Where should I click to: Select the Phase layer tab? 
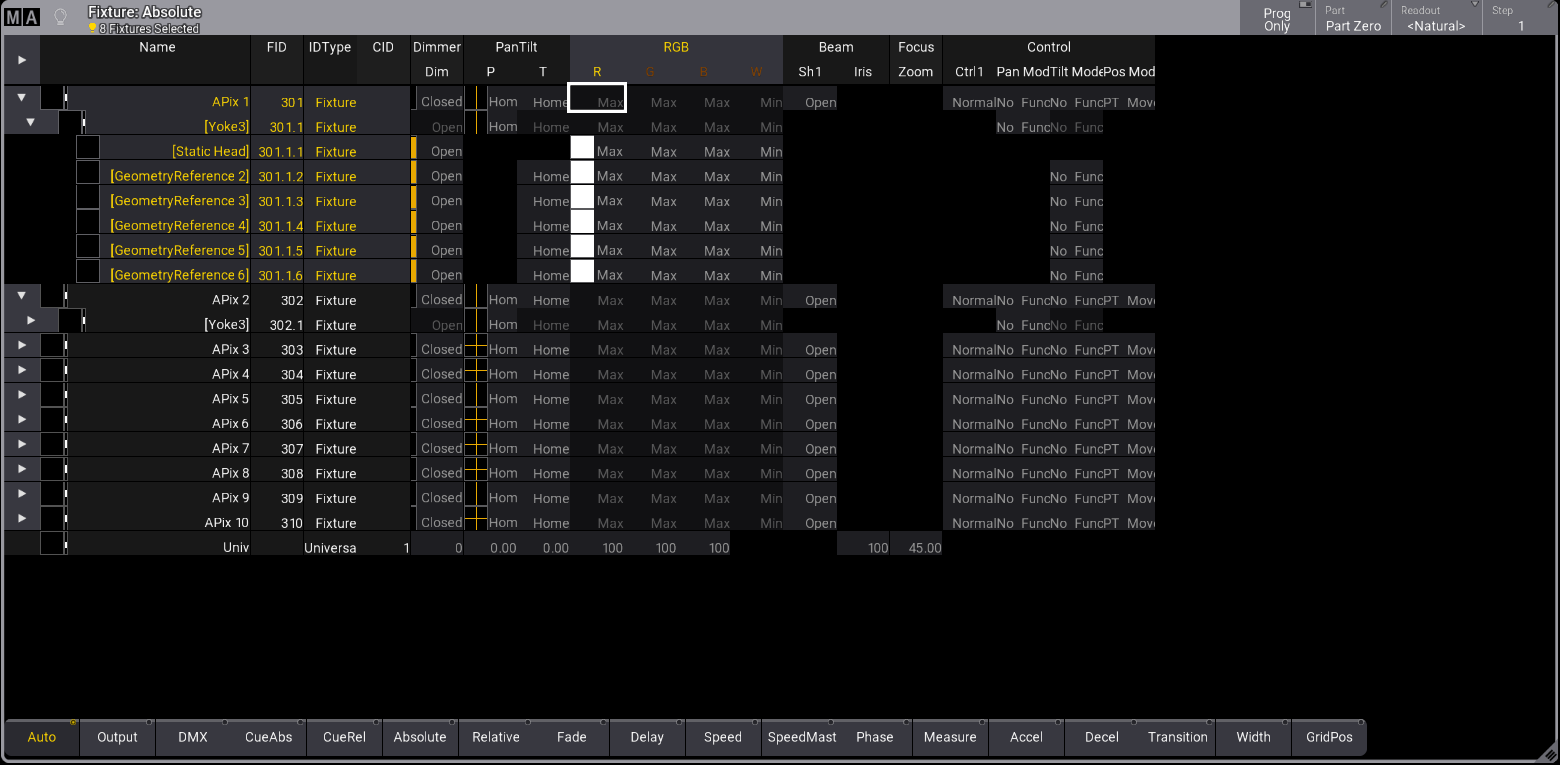click(874, 737)
